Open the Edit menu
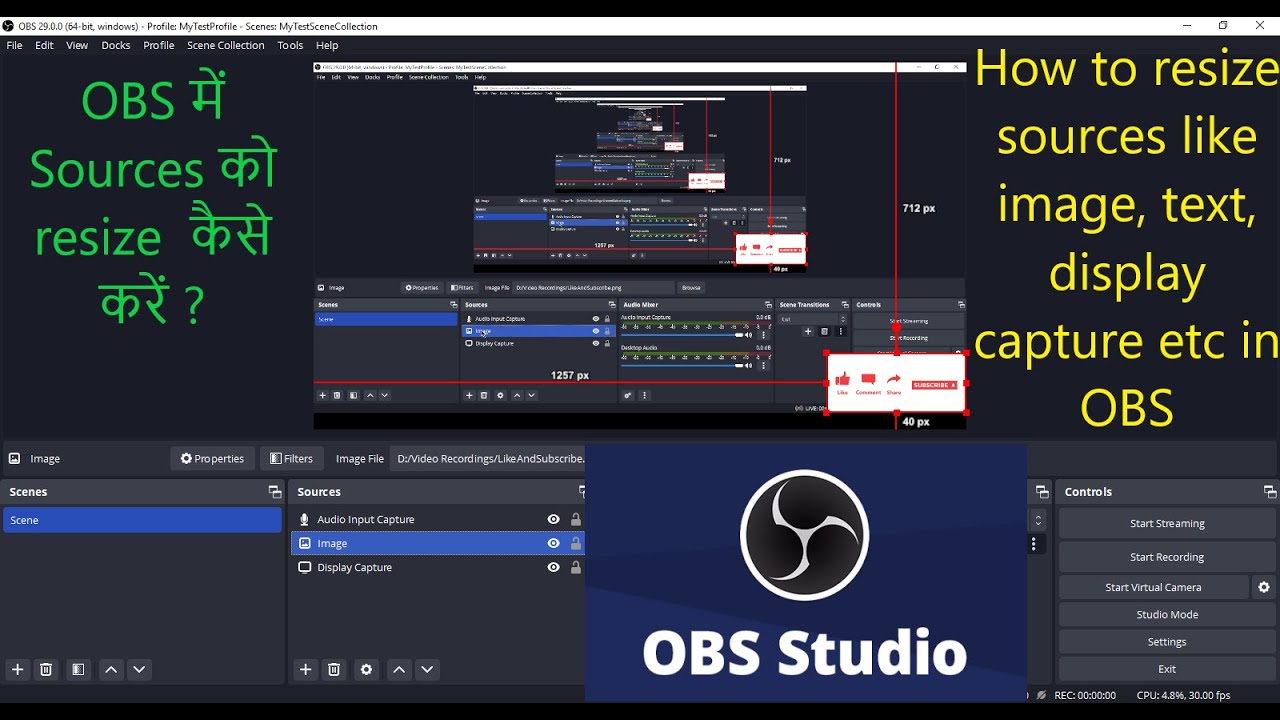 (x=44, y=45)
